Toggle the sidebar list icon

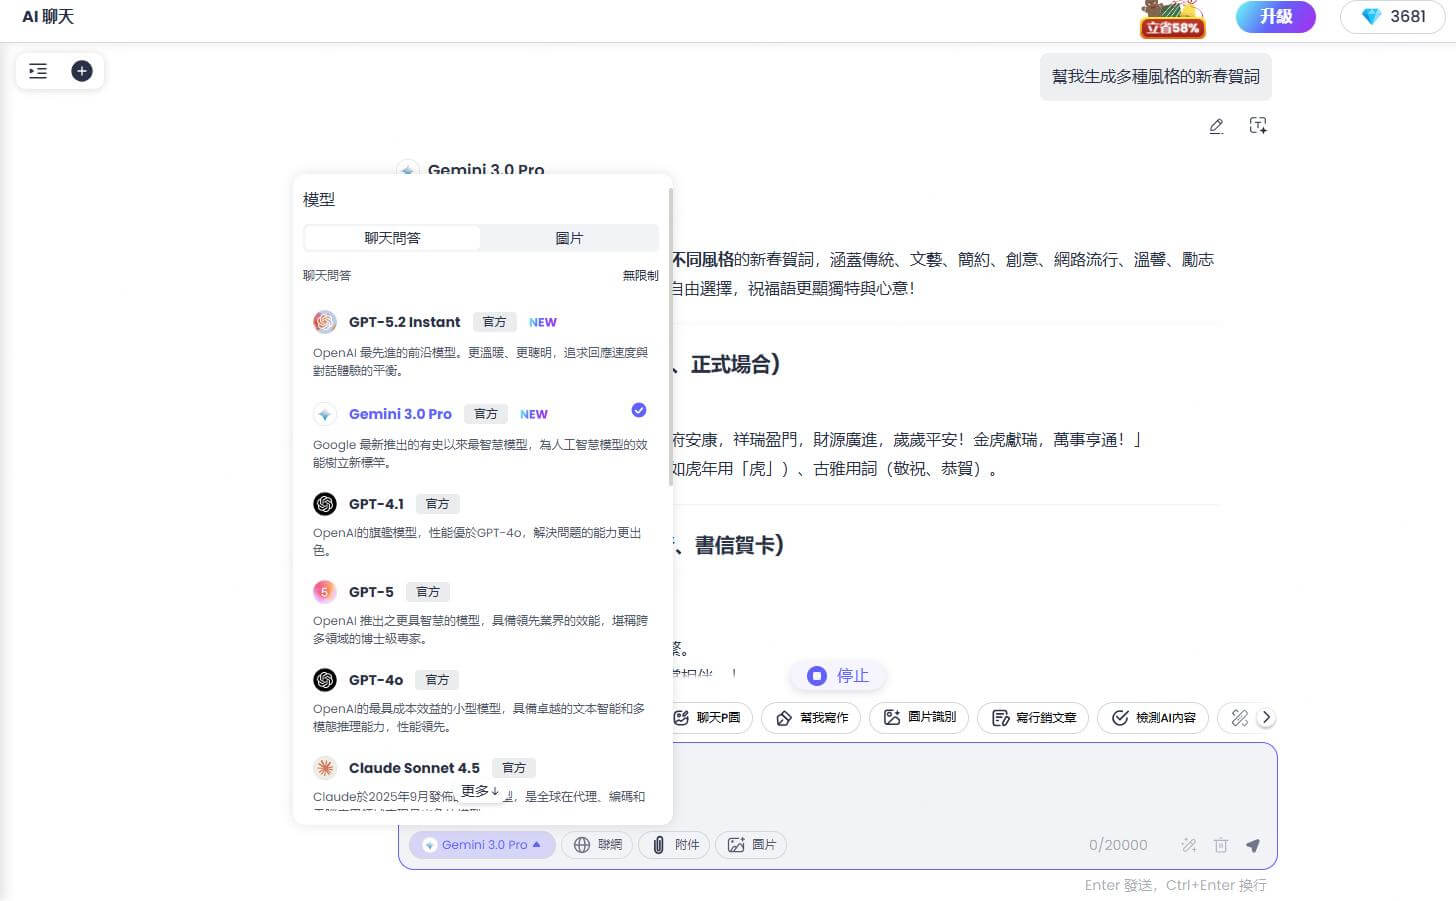coord(38,71)
